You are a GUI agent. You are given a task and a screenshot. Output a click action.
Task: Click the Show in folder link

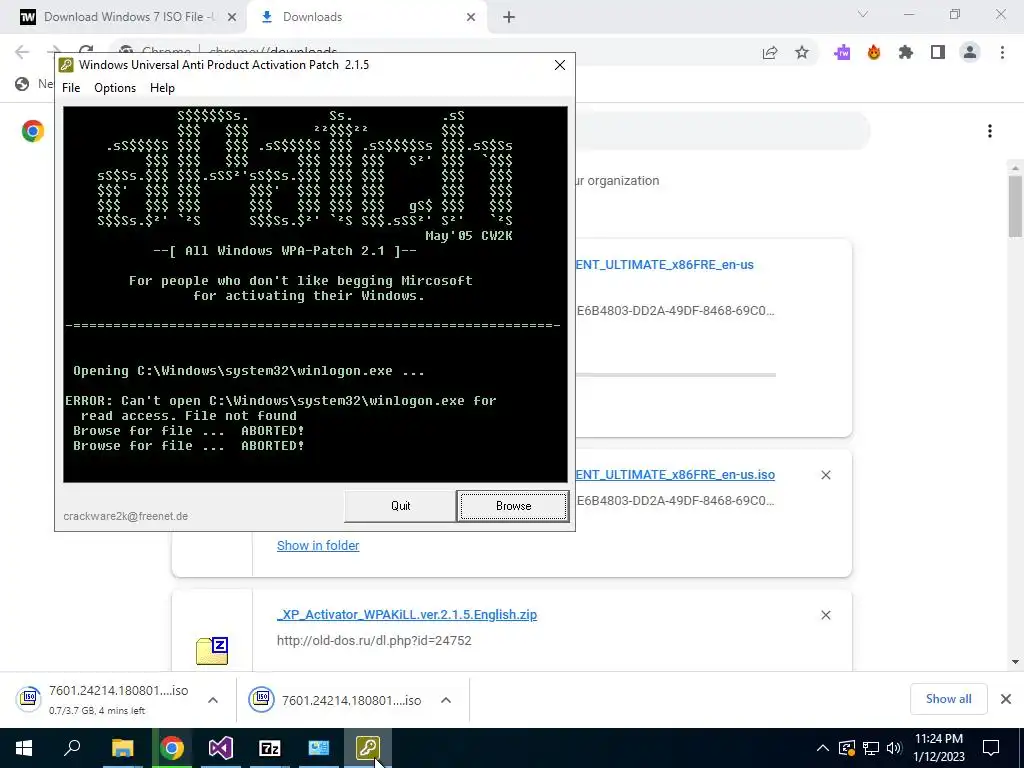tap(318, 545)
